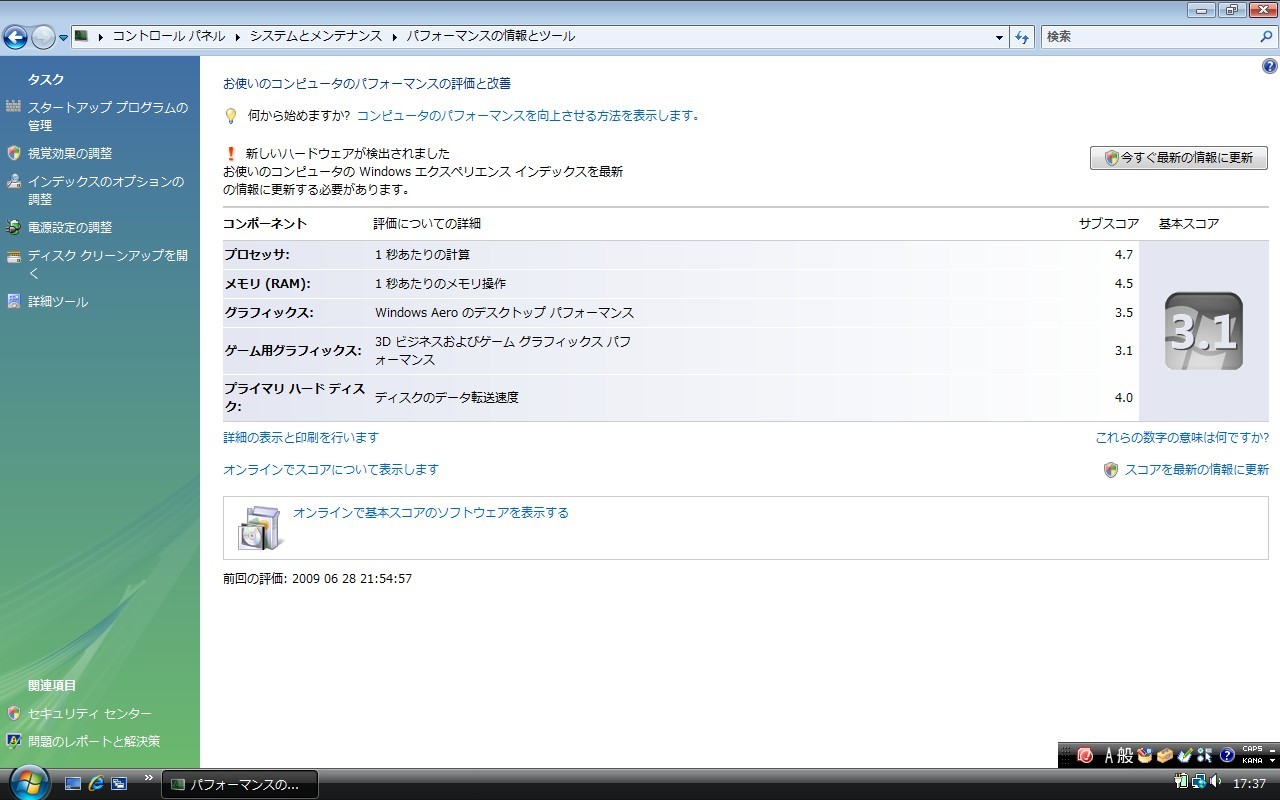Click the shield icon for 視覚効果の調整

(13, 153)
